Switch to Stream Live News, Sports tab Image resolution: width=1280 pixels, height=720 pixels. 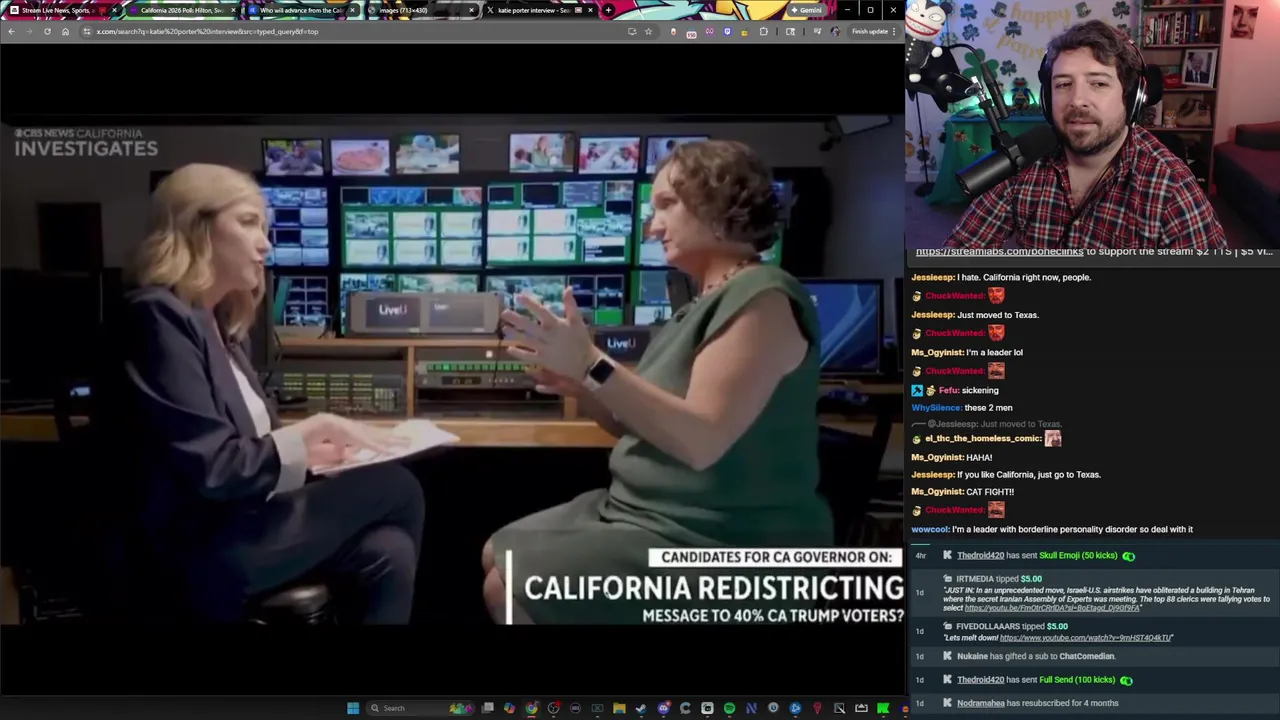coord(60,10)
